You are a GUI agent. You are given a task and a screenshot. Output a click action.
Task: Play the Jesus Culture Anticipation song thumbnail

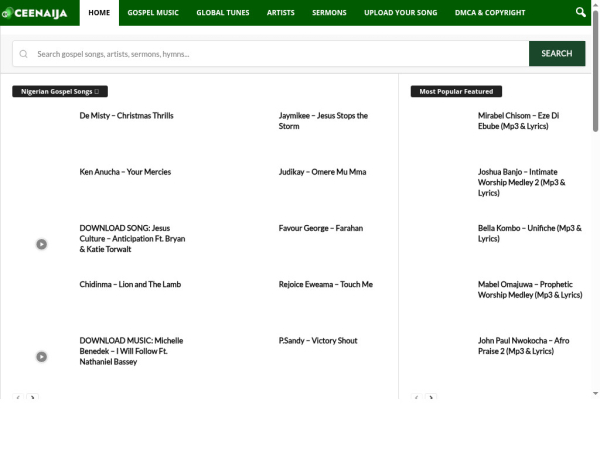click(x=42, y=244)
